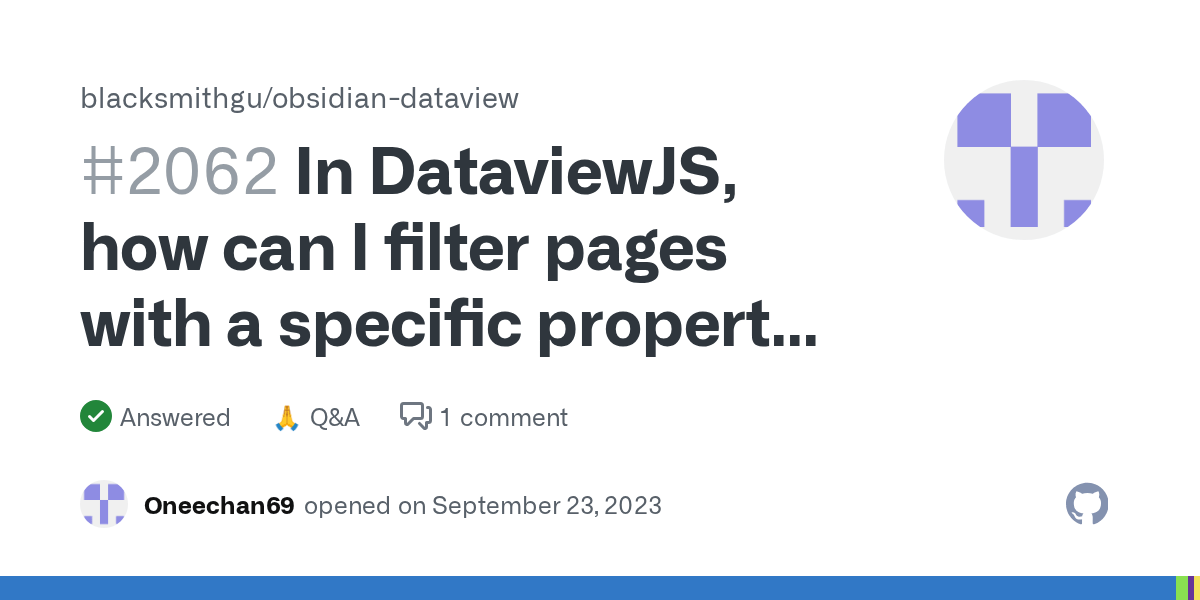Viewport: 1200px width, 600px height.
Task: Click the blue language bar segment
Action: pyautogui.click(x=587, y=588)
